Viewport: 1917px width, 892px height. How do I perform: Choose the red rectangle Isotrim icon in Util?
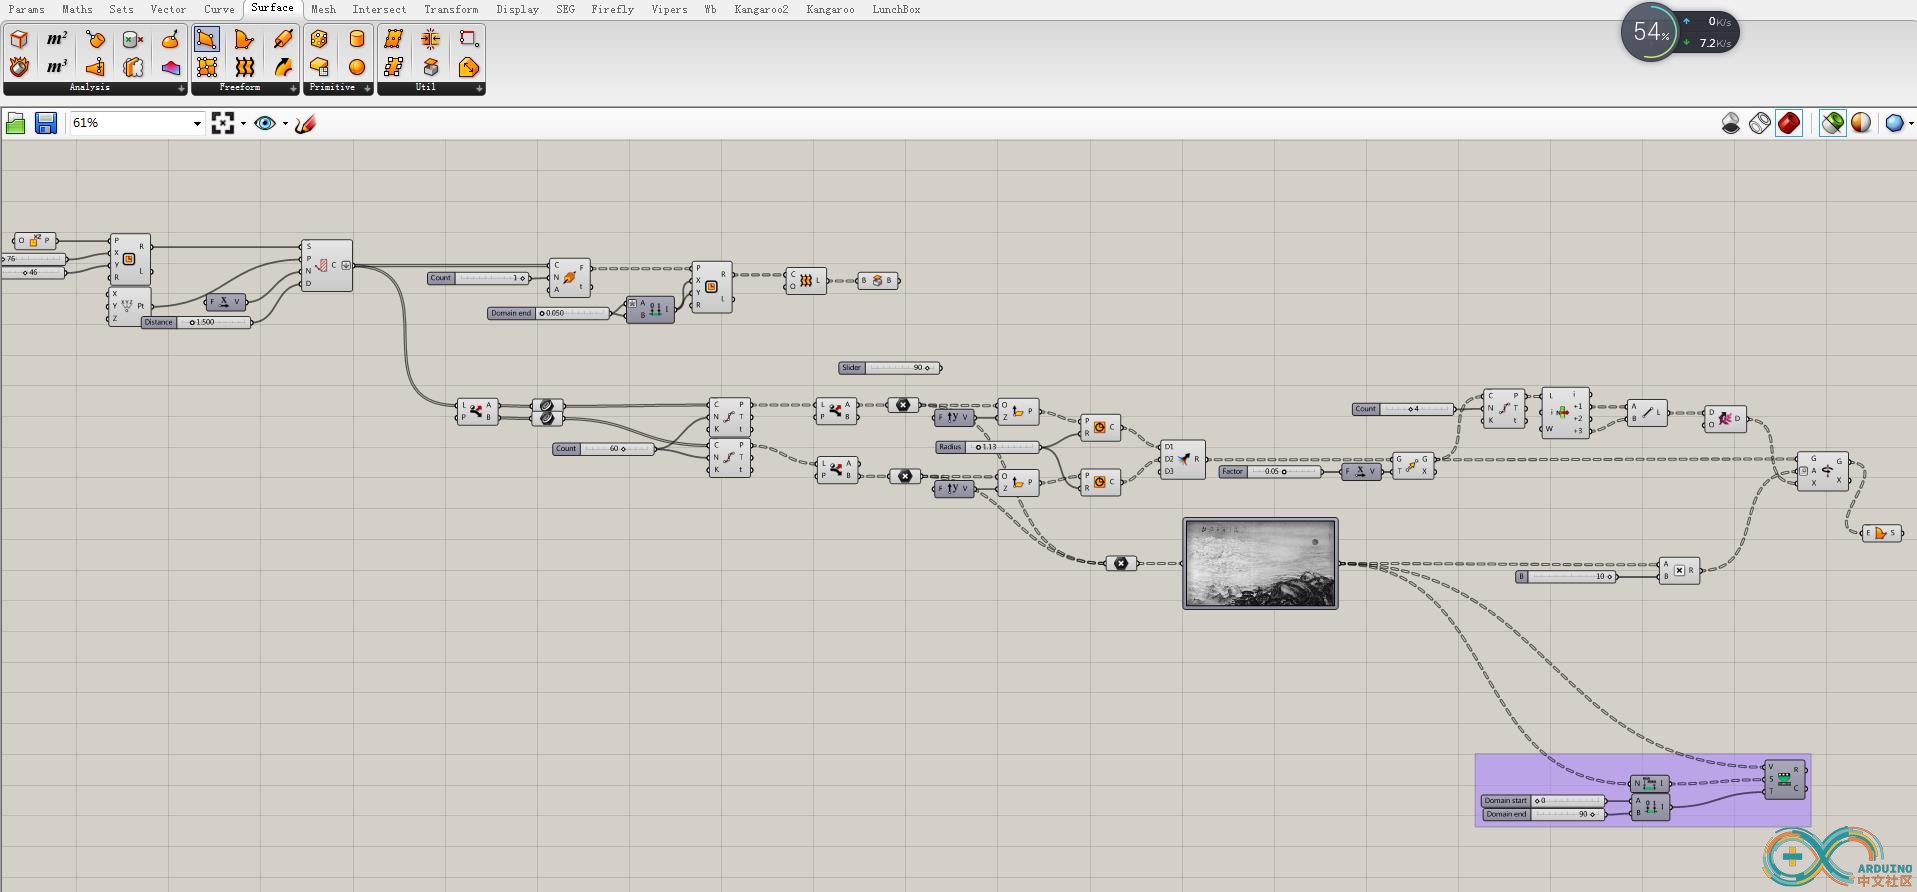[x=469, y=39]
